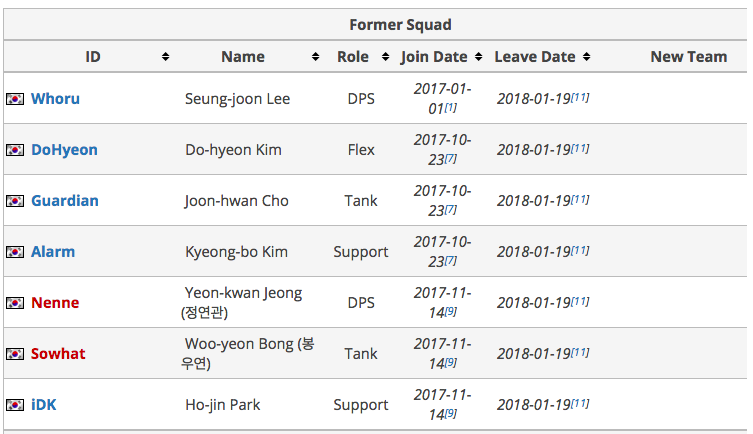This screenshot has width=753, height=434.
Task: Click the flag icon beside Alarm
Action: 15,252
